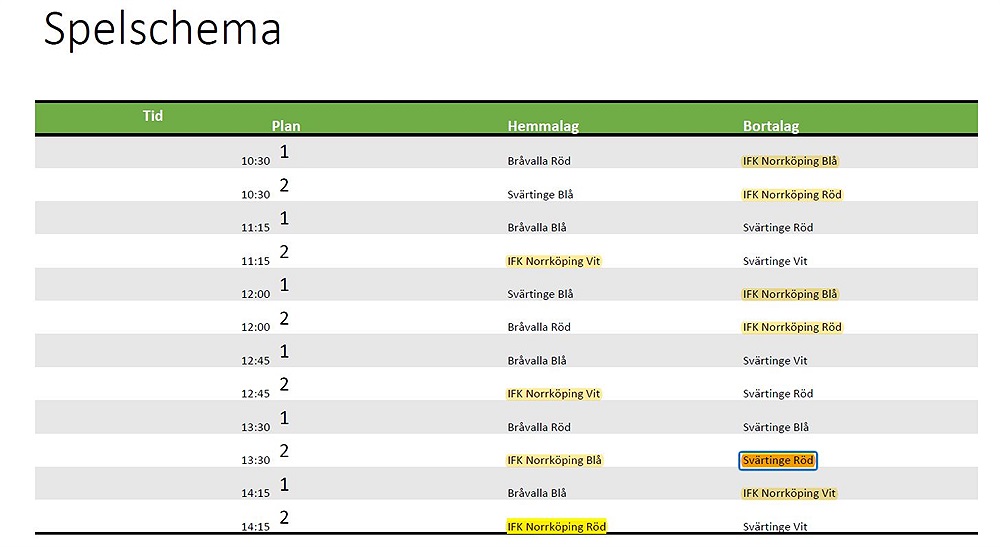Select the Spelschema title text
This screenshot has width=1000, height=547.
coord(162,29)
